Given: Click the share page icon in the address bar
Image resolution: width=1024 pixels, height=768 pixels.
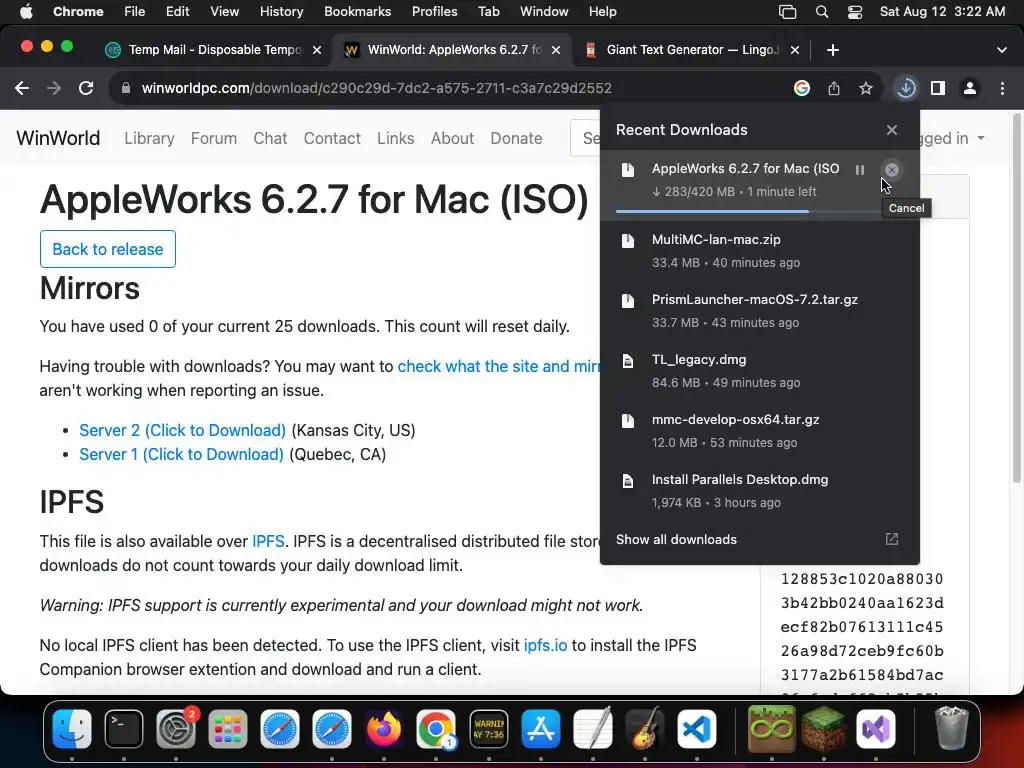Looking at the screenshot, I should pos(833,88).
